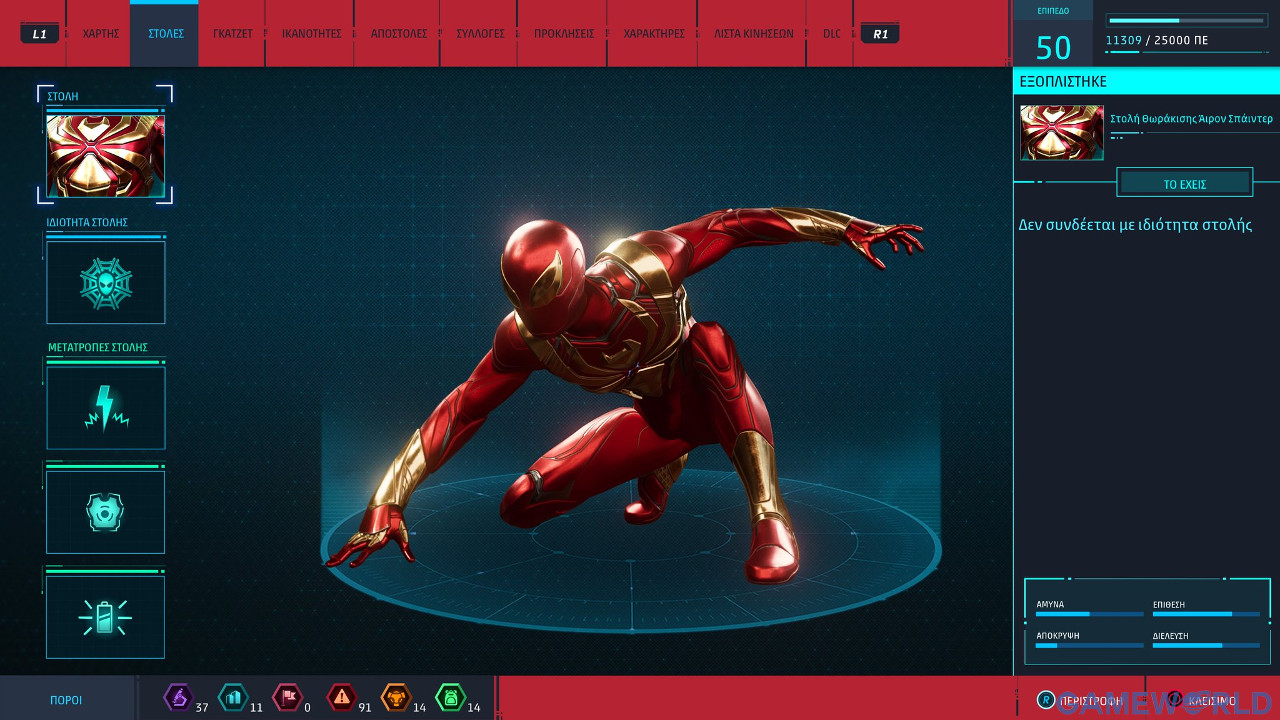Image resolution: width=1280 pixels, height=720 pixels.
Task: Click the ΜΕΤΑΤΡΟΠΕΣ ΣΤΟΛΗΣ label
Action: pyautogui.click(x=98, y=347)
